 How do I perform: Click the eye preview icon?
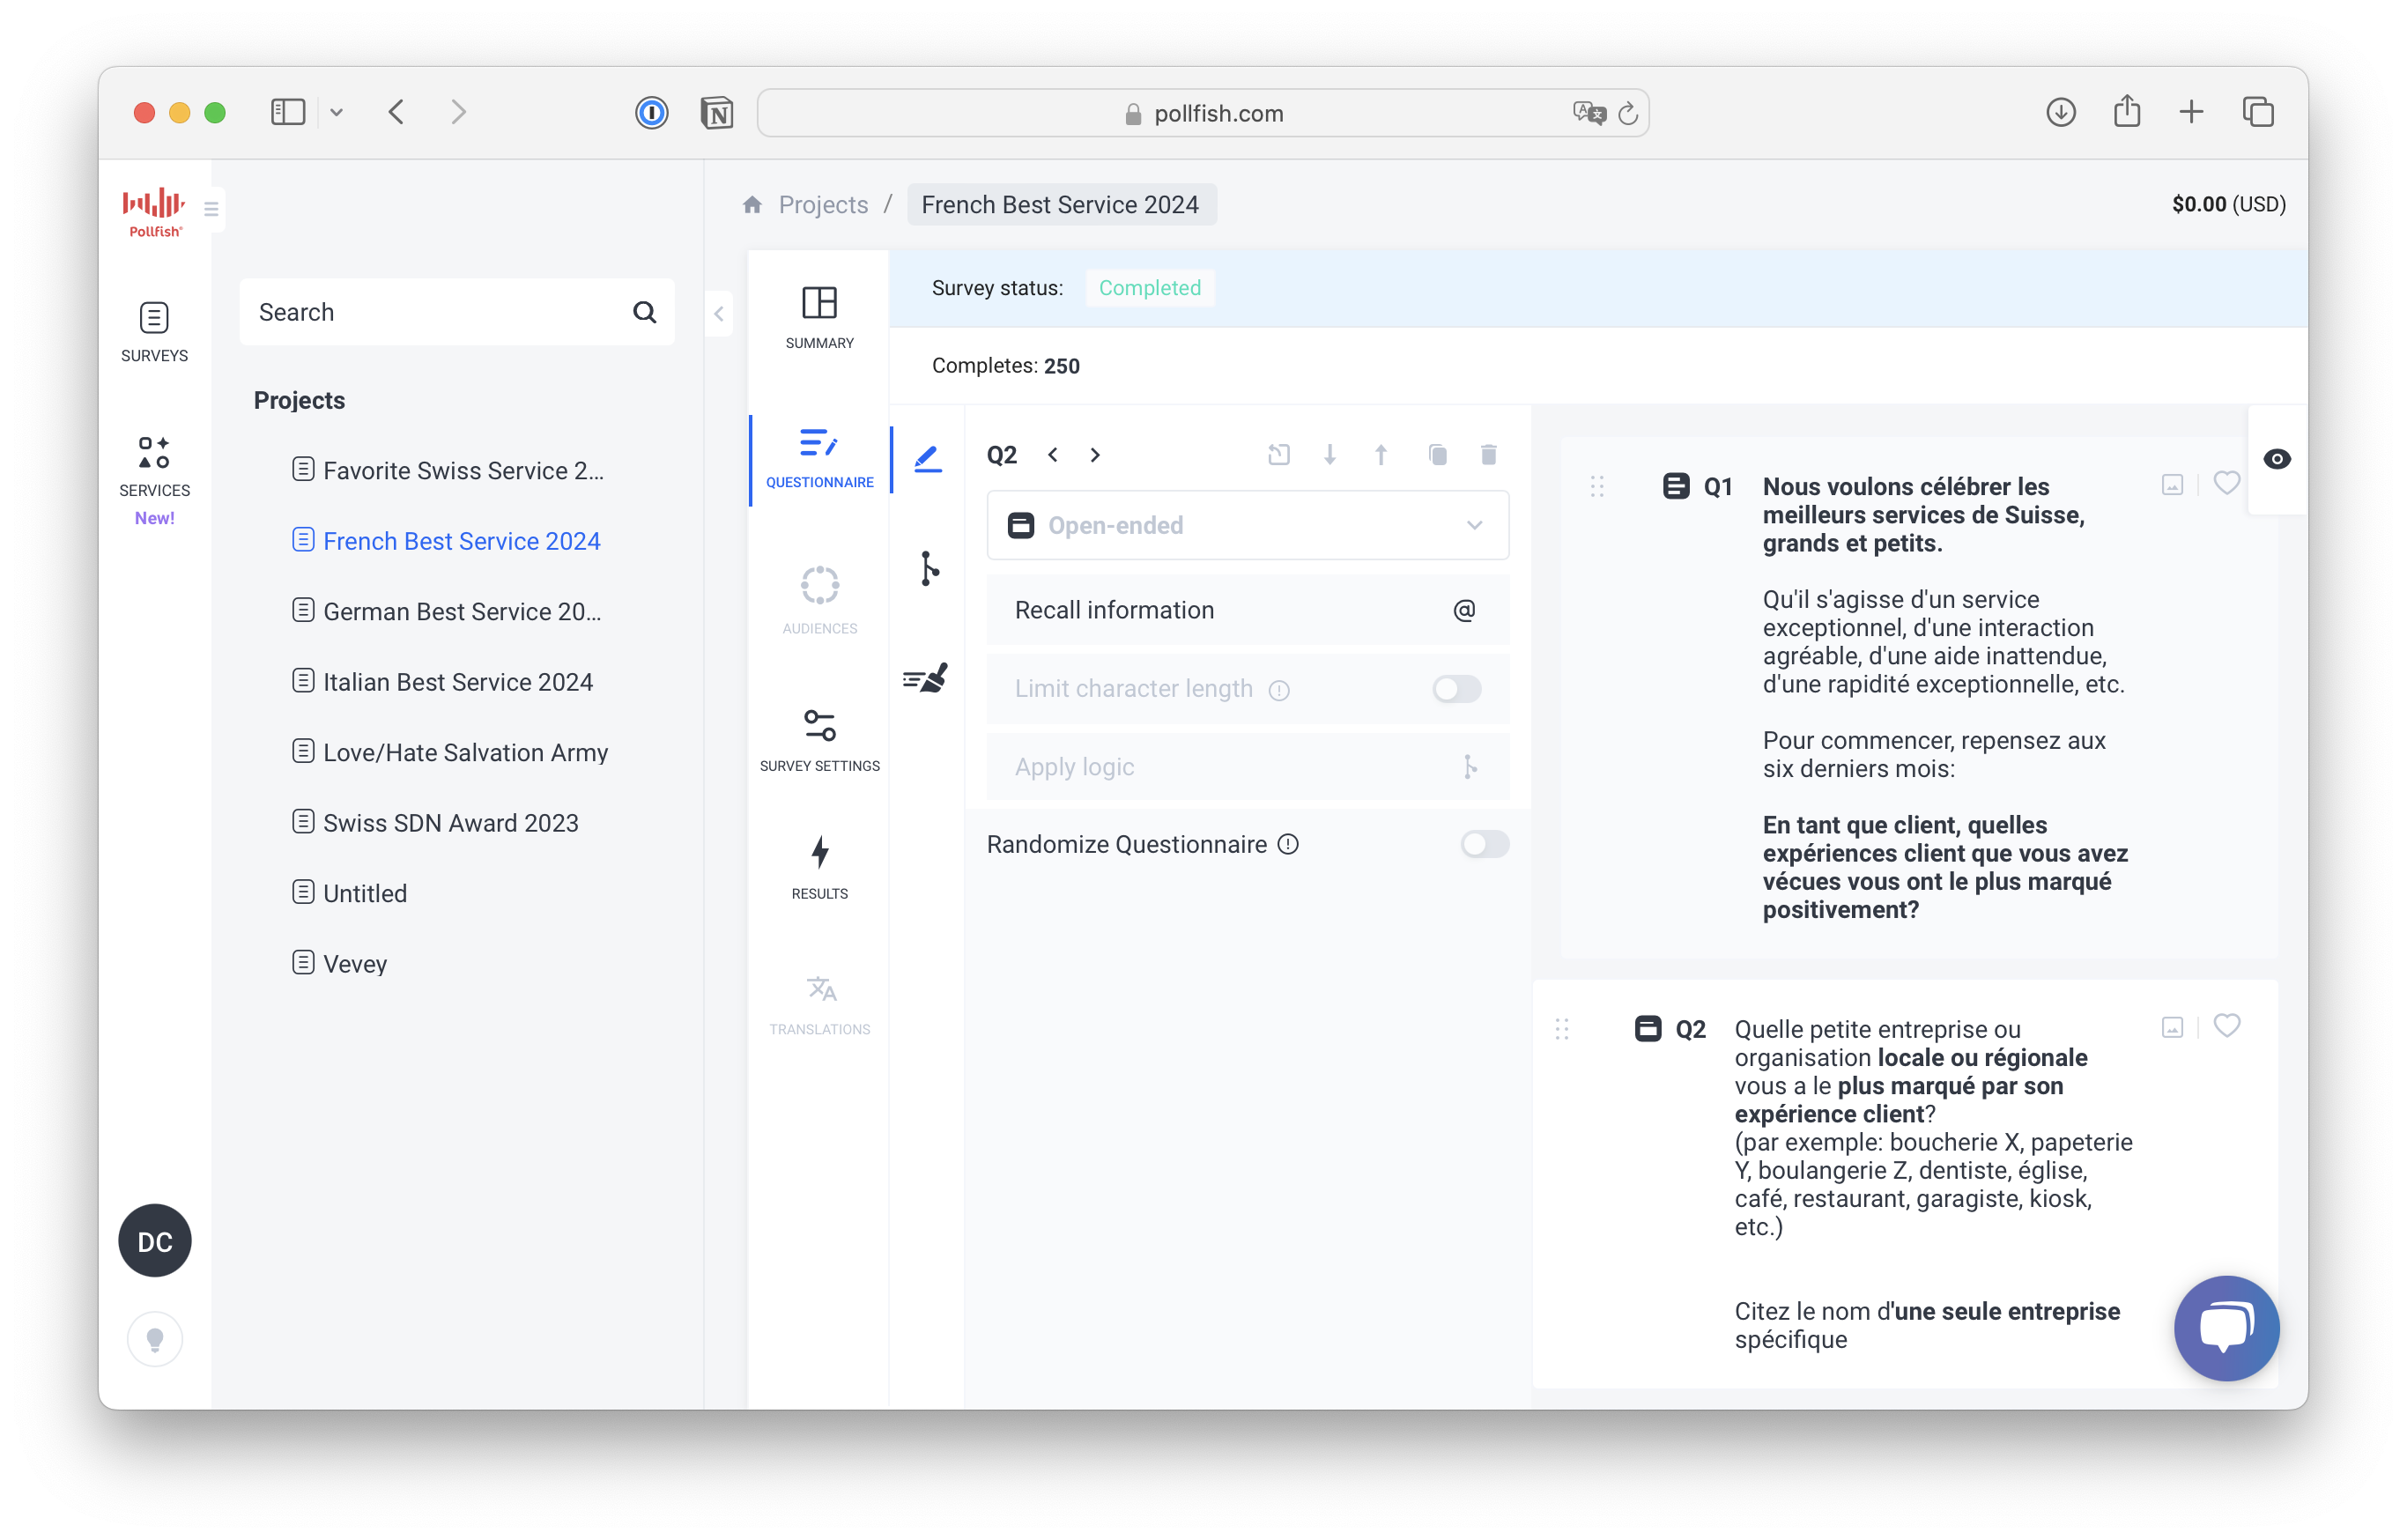2277,459
